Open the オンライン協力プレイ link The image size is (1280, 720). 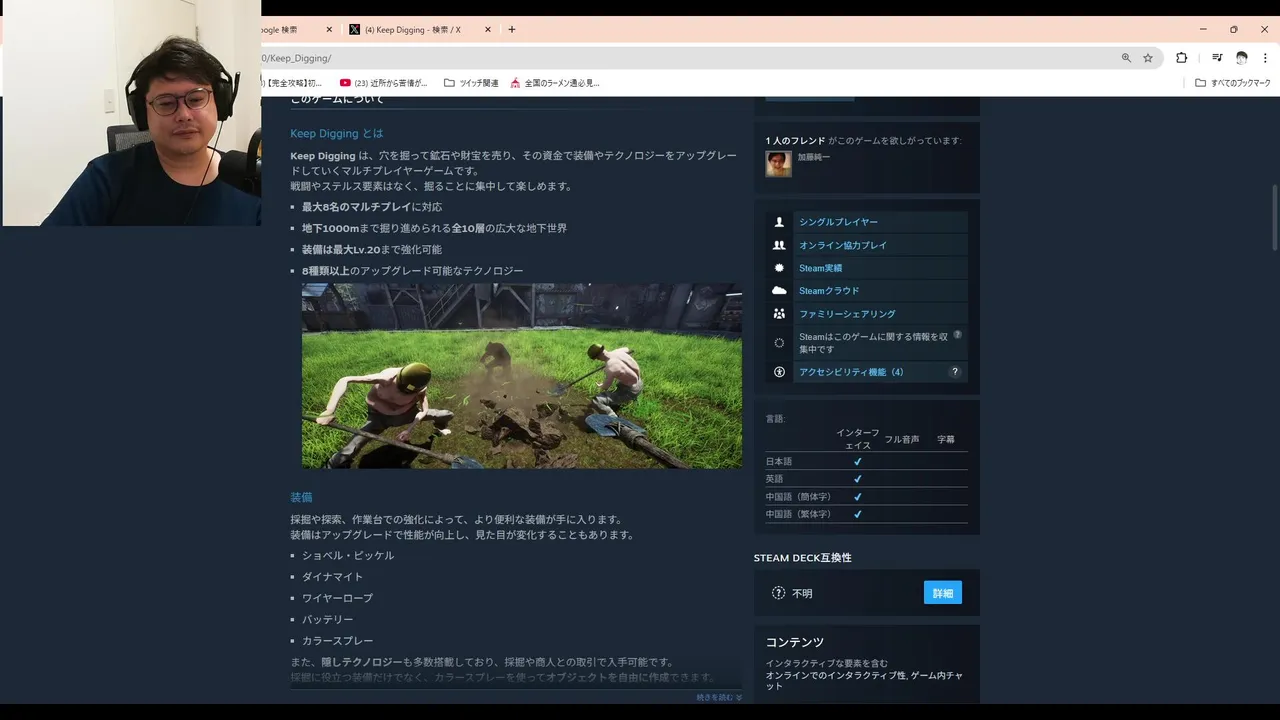pyautogui.click(x=843, y=245)
